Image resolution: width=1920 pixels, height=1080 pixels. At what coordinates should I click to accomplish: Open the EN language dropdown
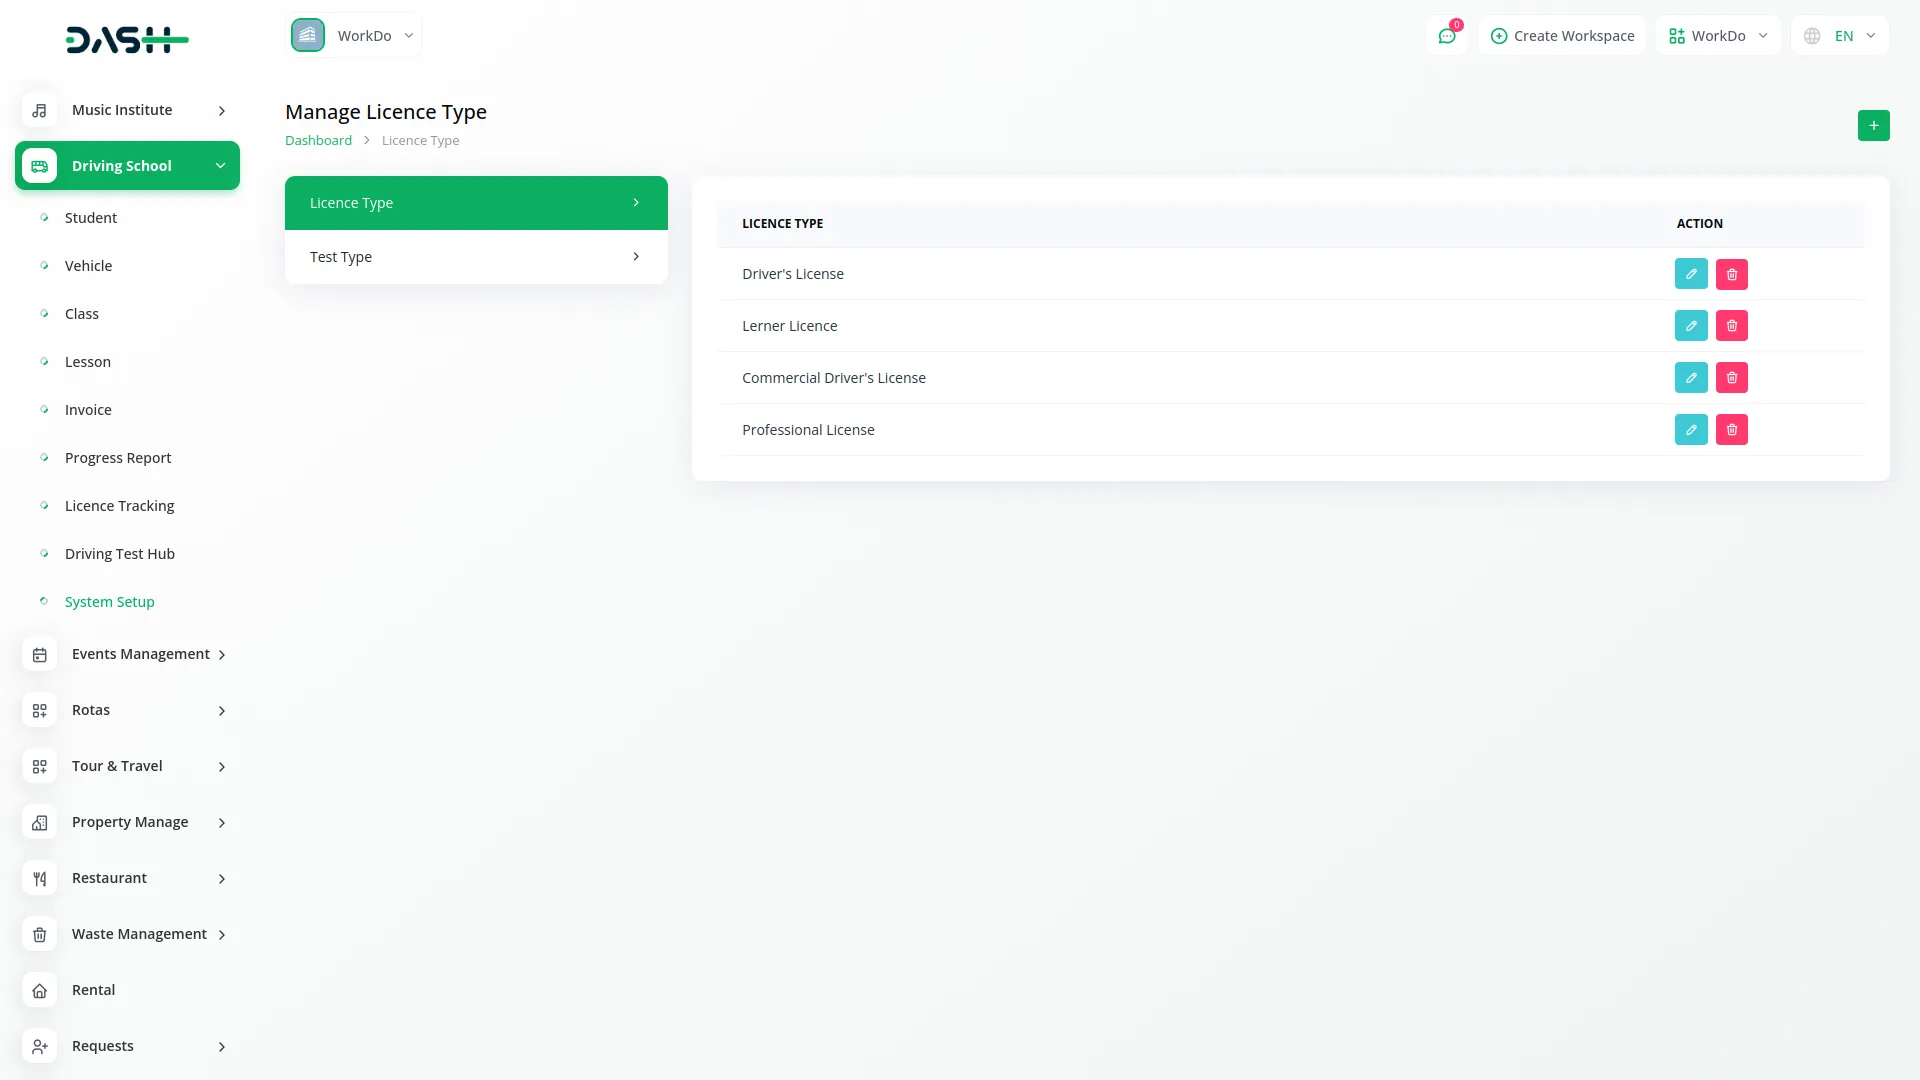1841,36
